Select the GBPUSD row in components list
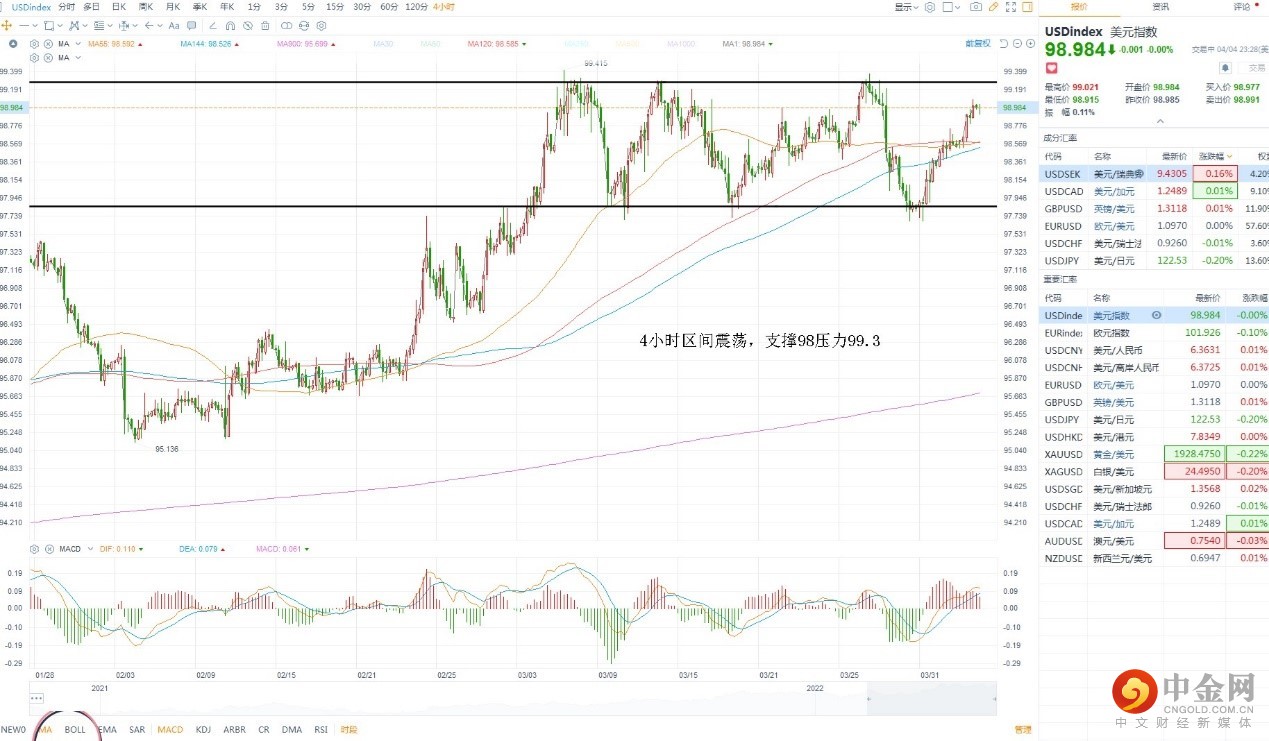 [x=1154, y=208]
